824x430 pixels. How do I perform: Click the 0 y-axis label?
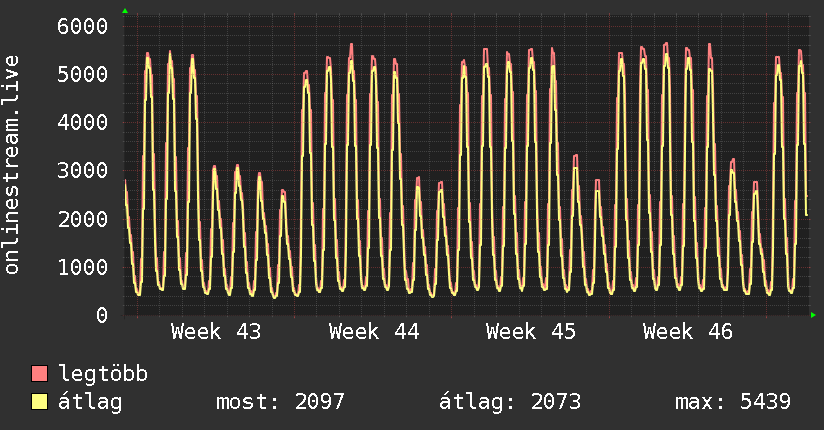pos(102,315)
